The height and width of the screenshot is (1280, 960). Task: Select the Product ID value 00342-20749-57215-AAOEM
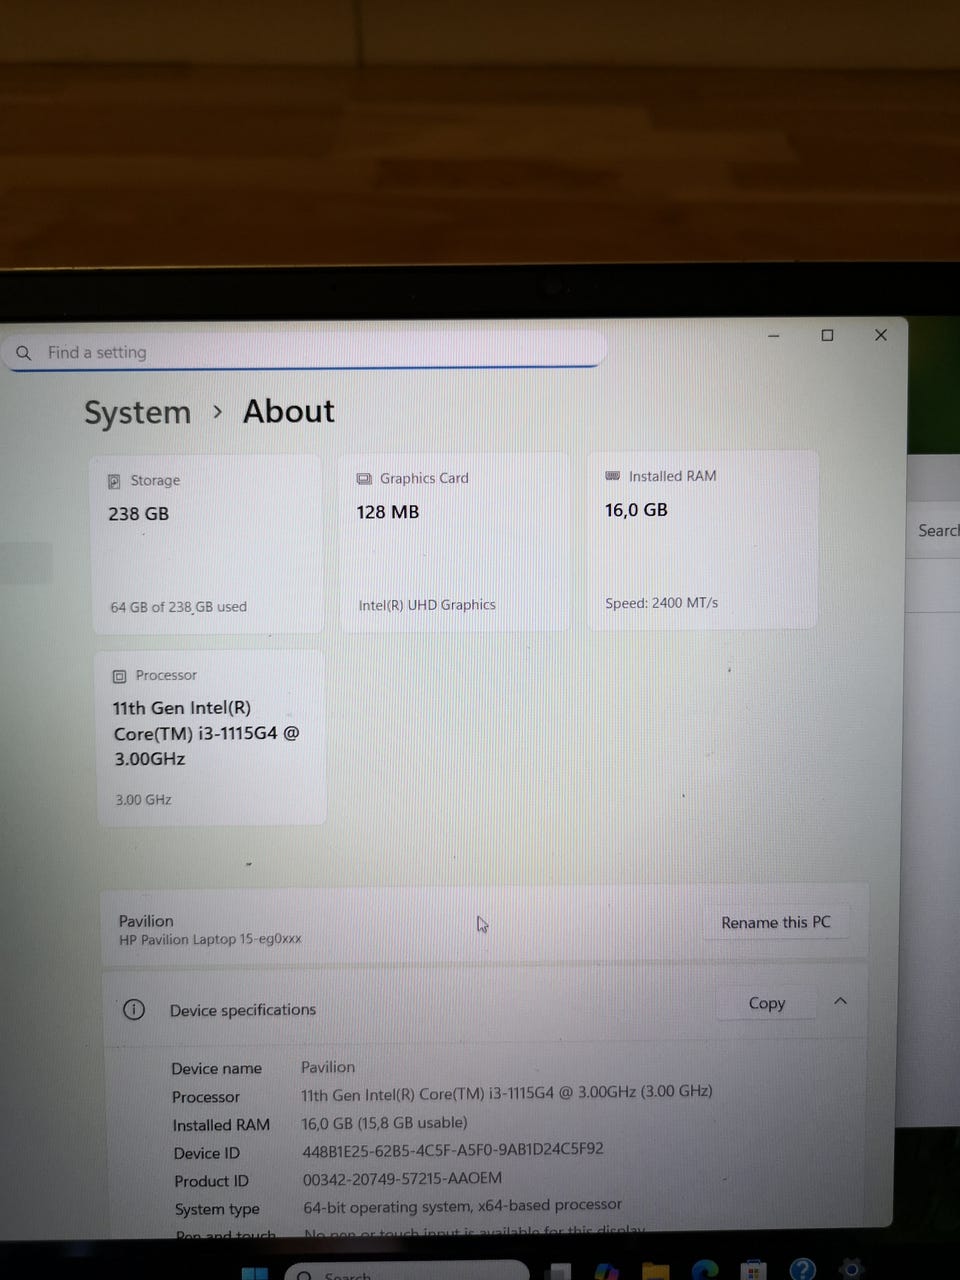[x=402, y=1179]
